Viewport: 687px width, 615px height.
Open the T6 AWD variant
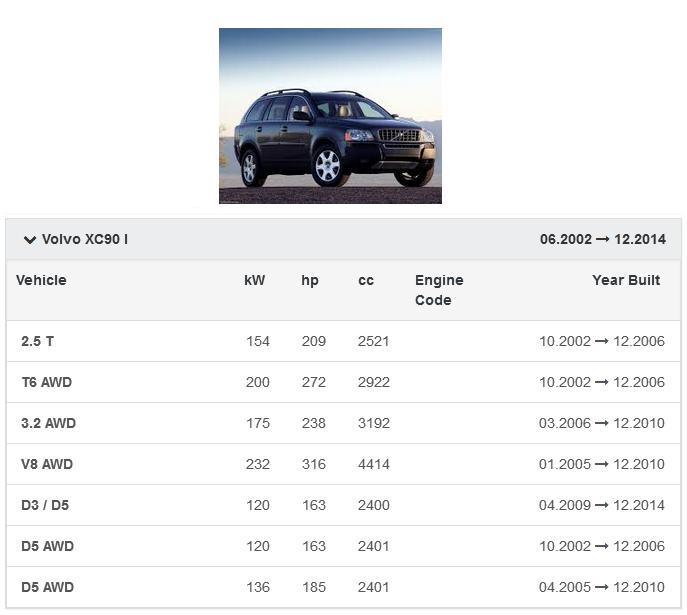[x=47, y=382]
